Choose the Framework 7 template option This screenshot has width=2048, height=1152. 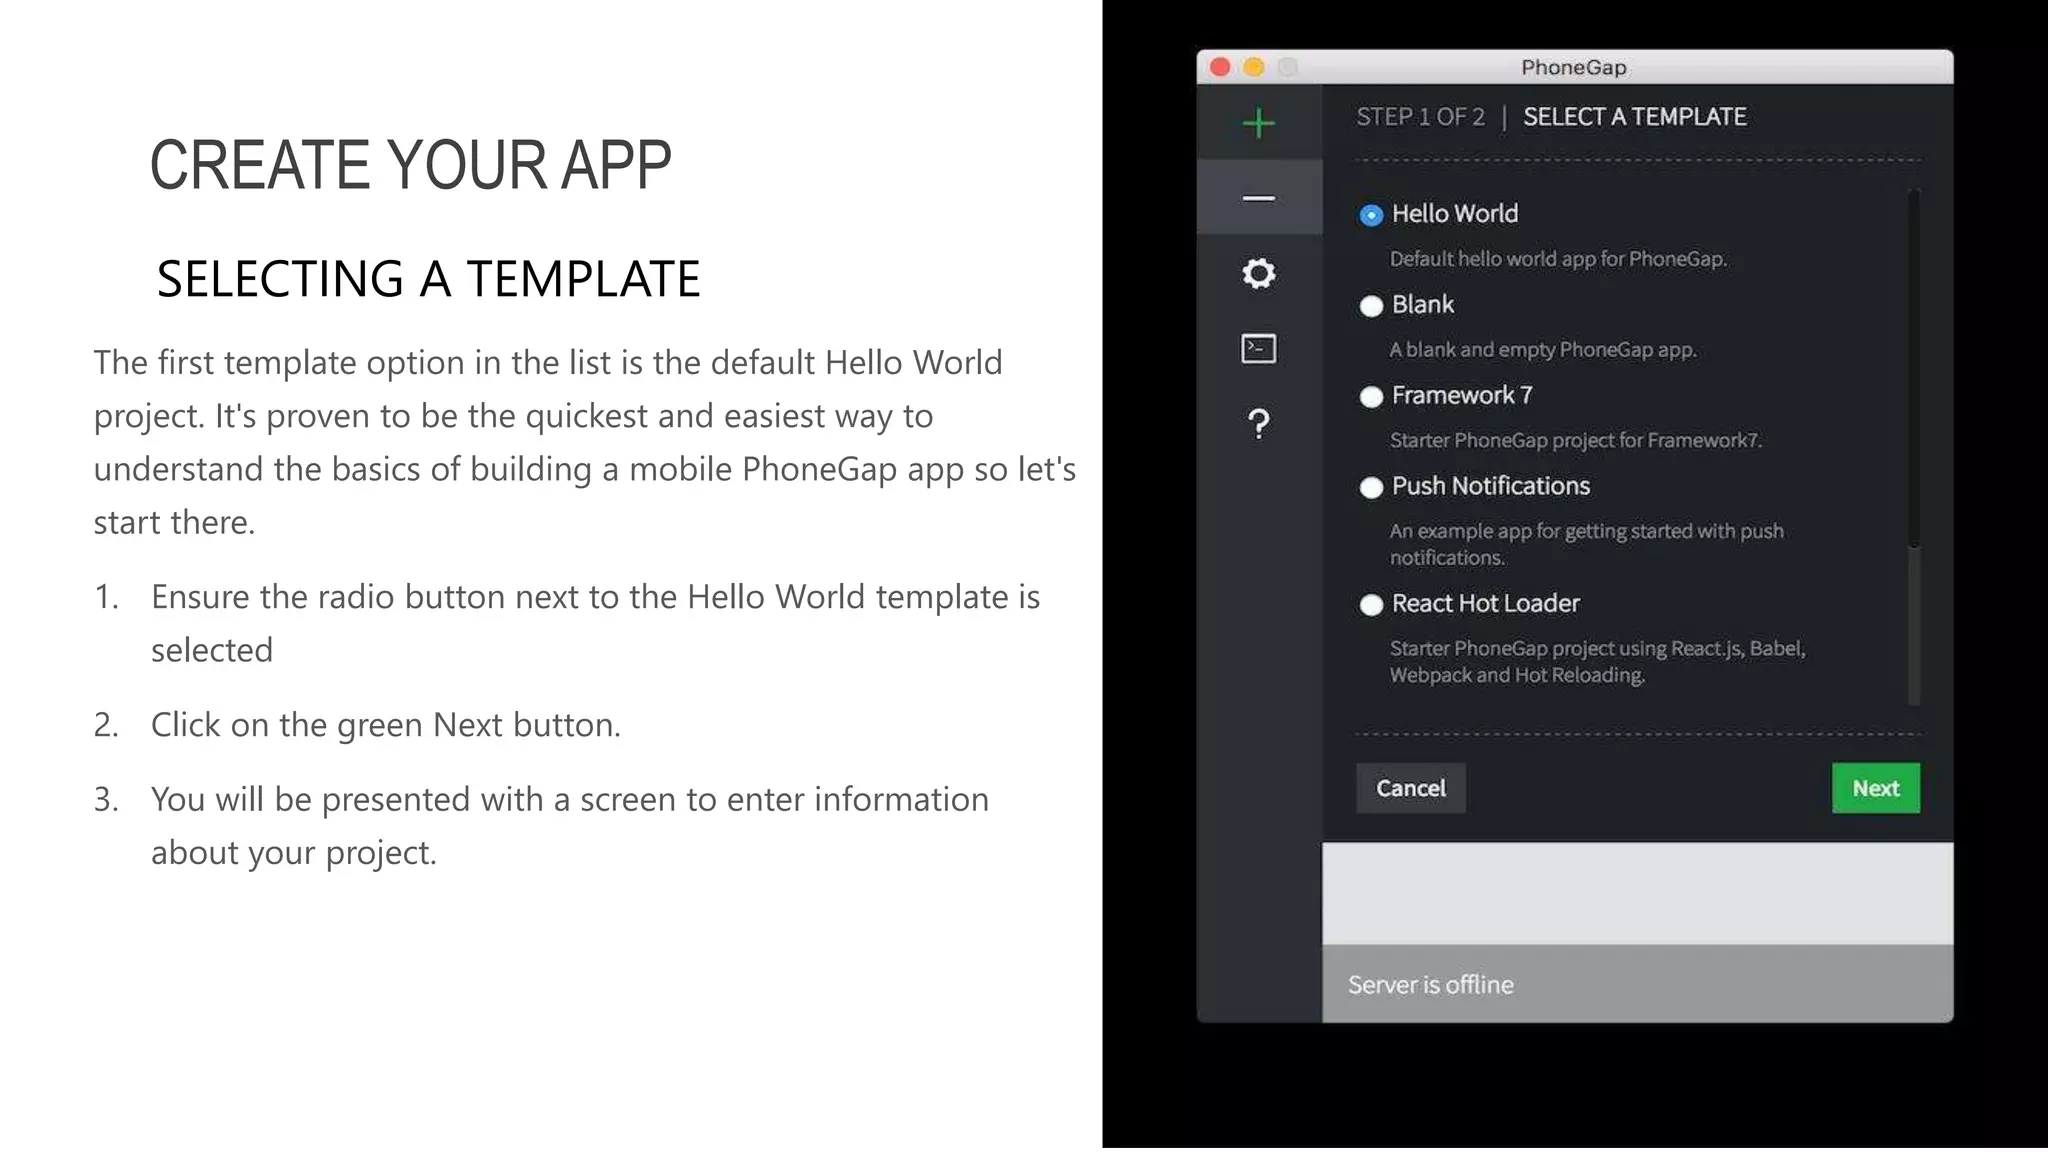1371,397
